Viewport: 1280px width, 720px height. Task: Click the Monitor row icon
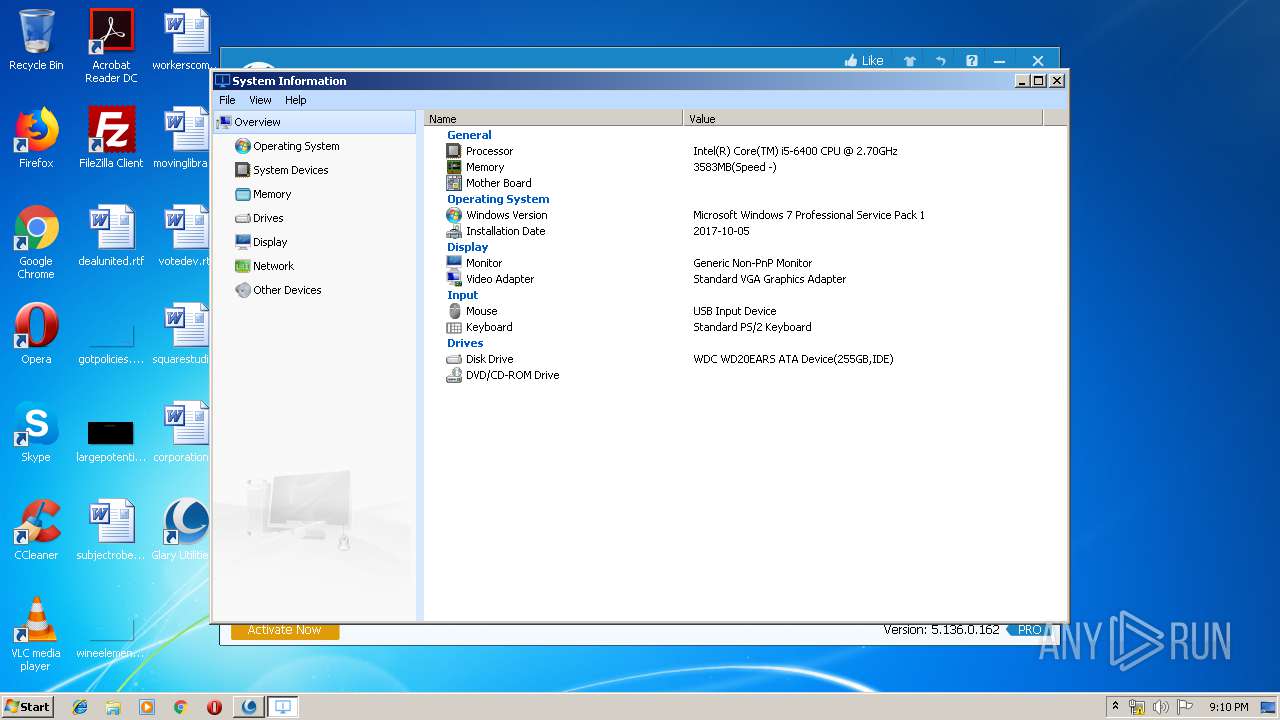pos(454,263)
